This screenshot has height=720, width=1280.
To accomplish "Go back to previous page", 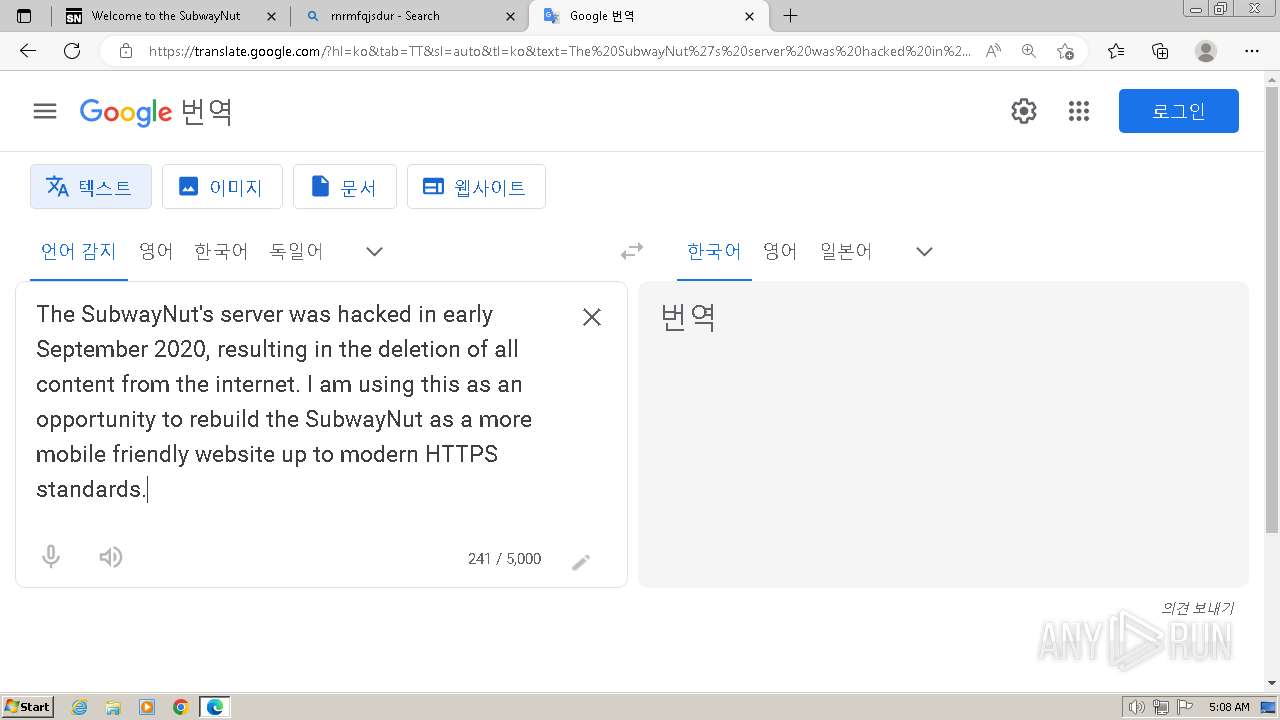I will click(x=28, y=51).
